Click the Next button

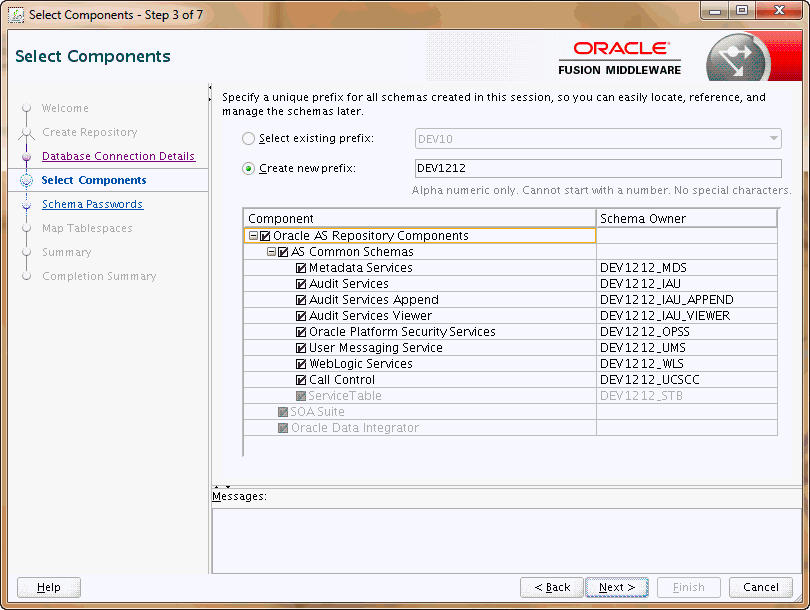tap(617, 587)
